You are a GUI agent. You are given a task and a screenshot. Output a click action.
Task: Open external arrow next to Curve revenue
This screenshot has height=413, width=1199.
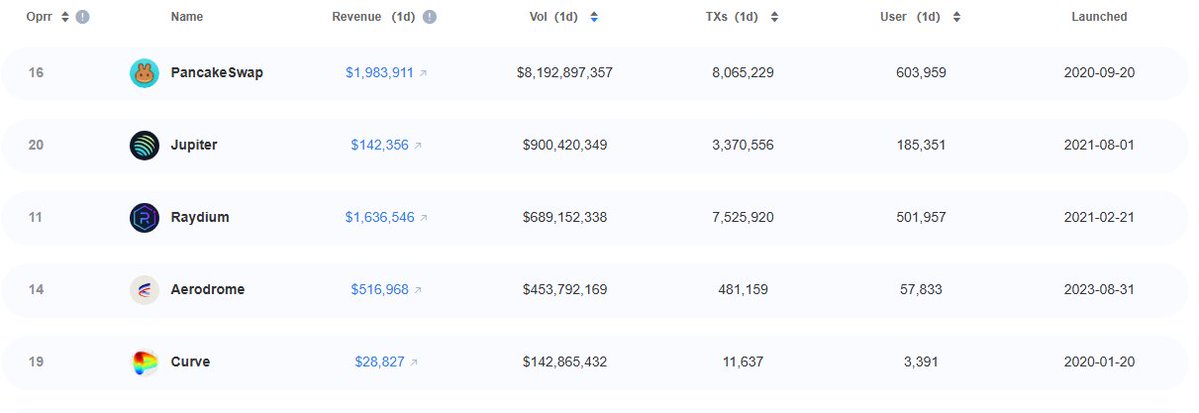tap(414, 363)
